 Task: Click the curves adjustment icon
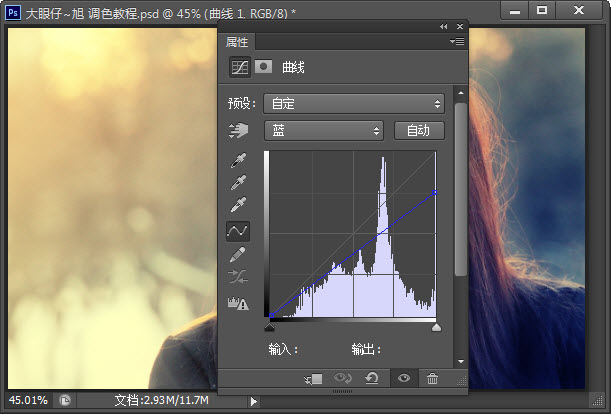[240, 67]
